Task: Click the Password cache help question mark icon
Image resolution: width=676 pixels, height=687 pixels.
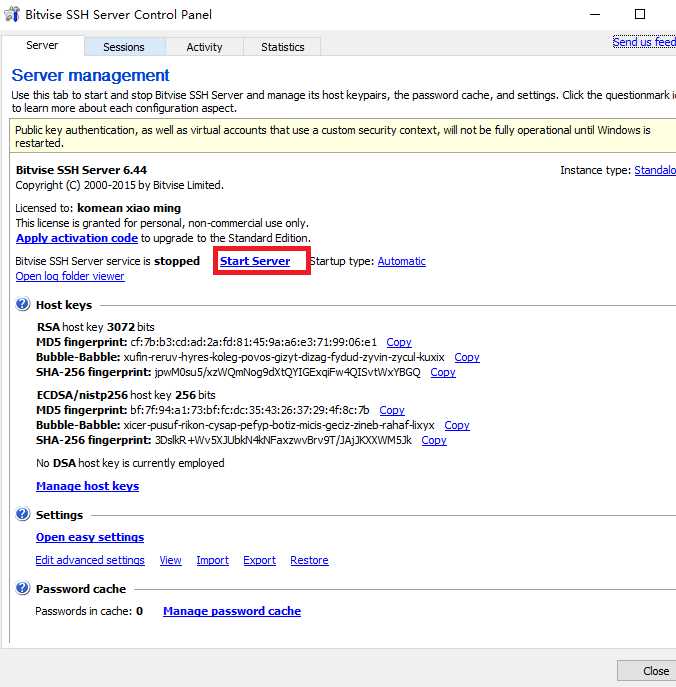Action: click(x=22, y=588)
